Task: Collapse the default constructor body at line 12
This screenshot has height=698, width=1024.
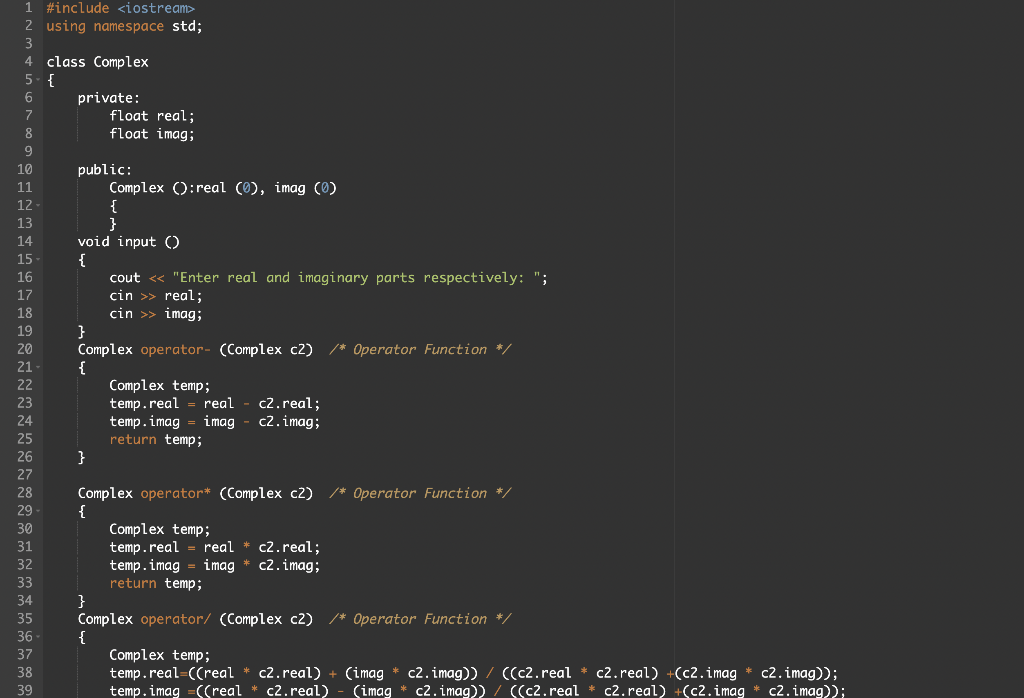Action: click(40, 205)
